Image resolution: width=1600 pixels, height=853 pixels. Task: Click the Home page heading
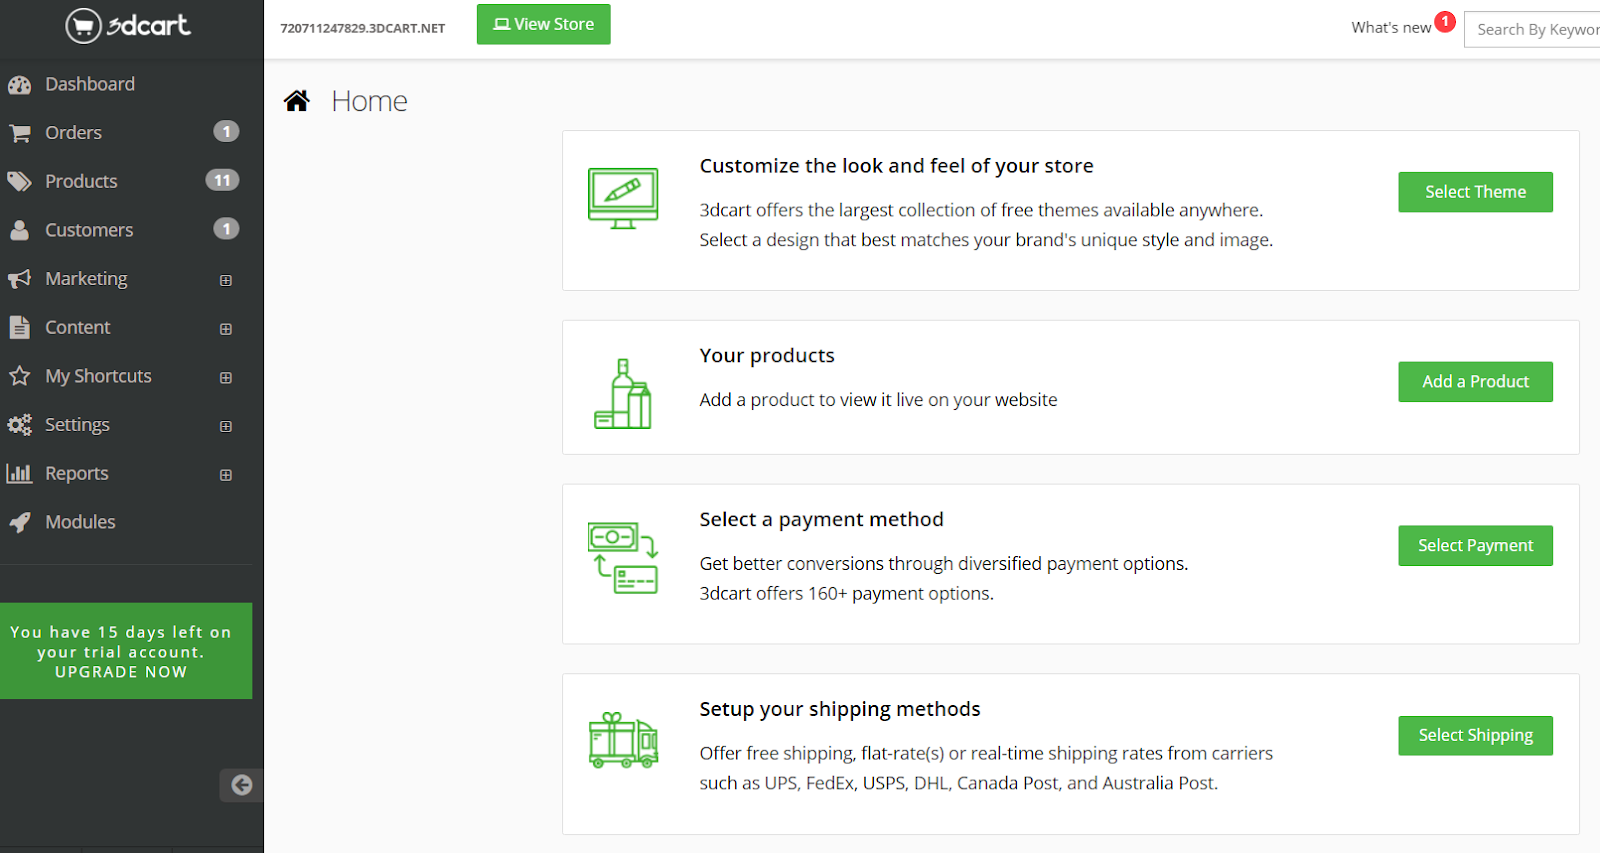369,101
